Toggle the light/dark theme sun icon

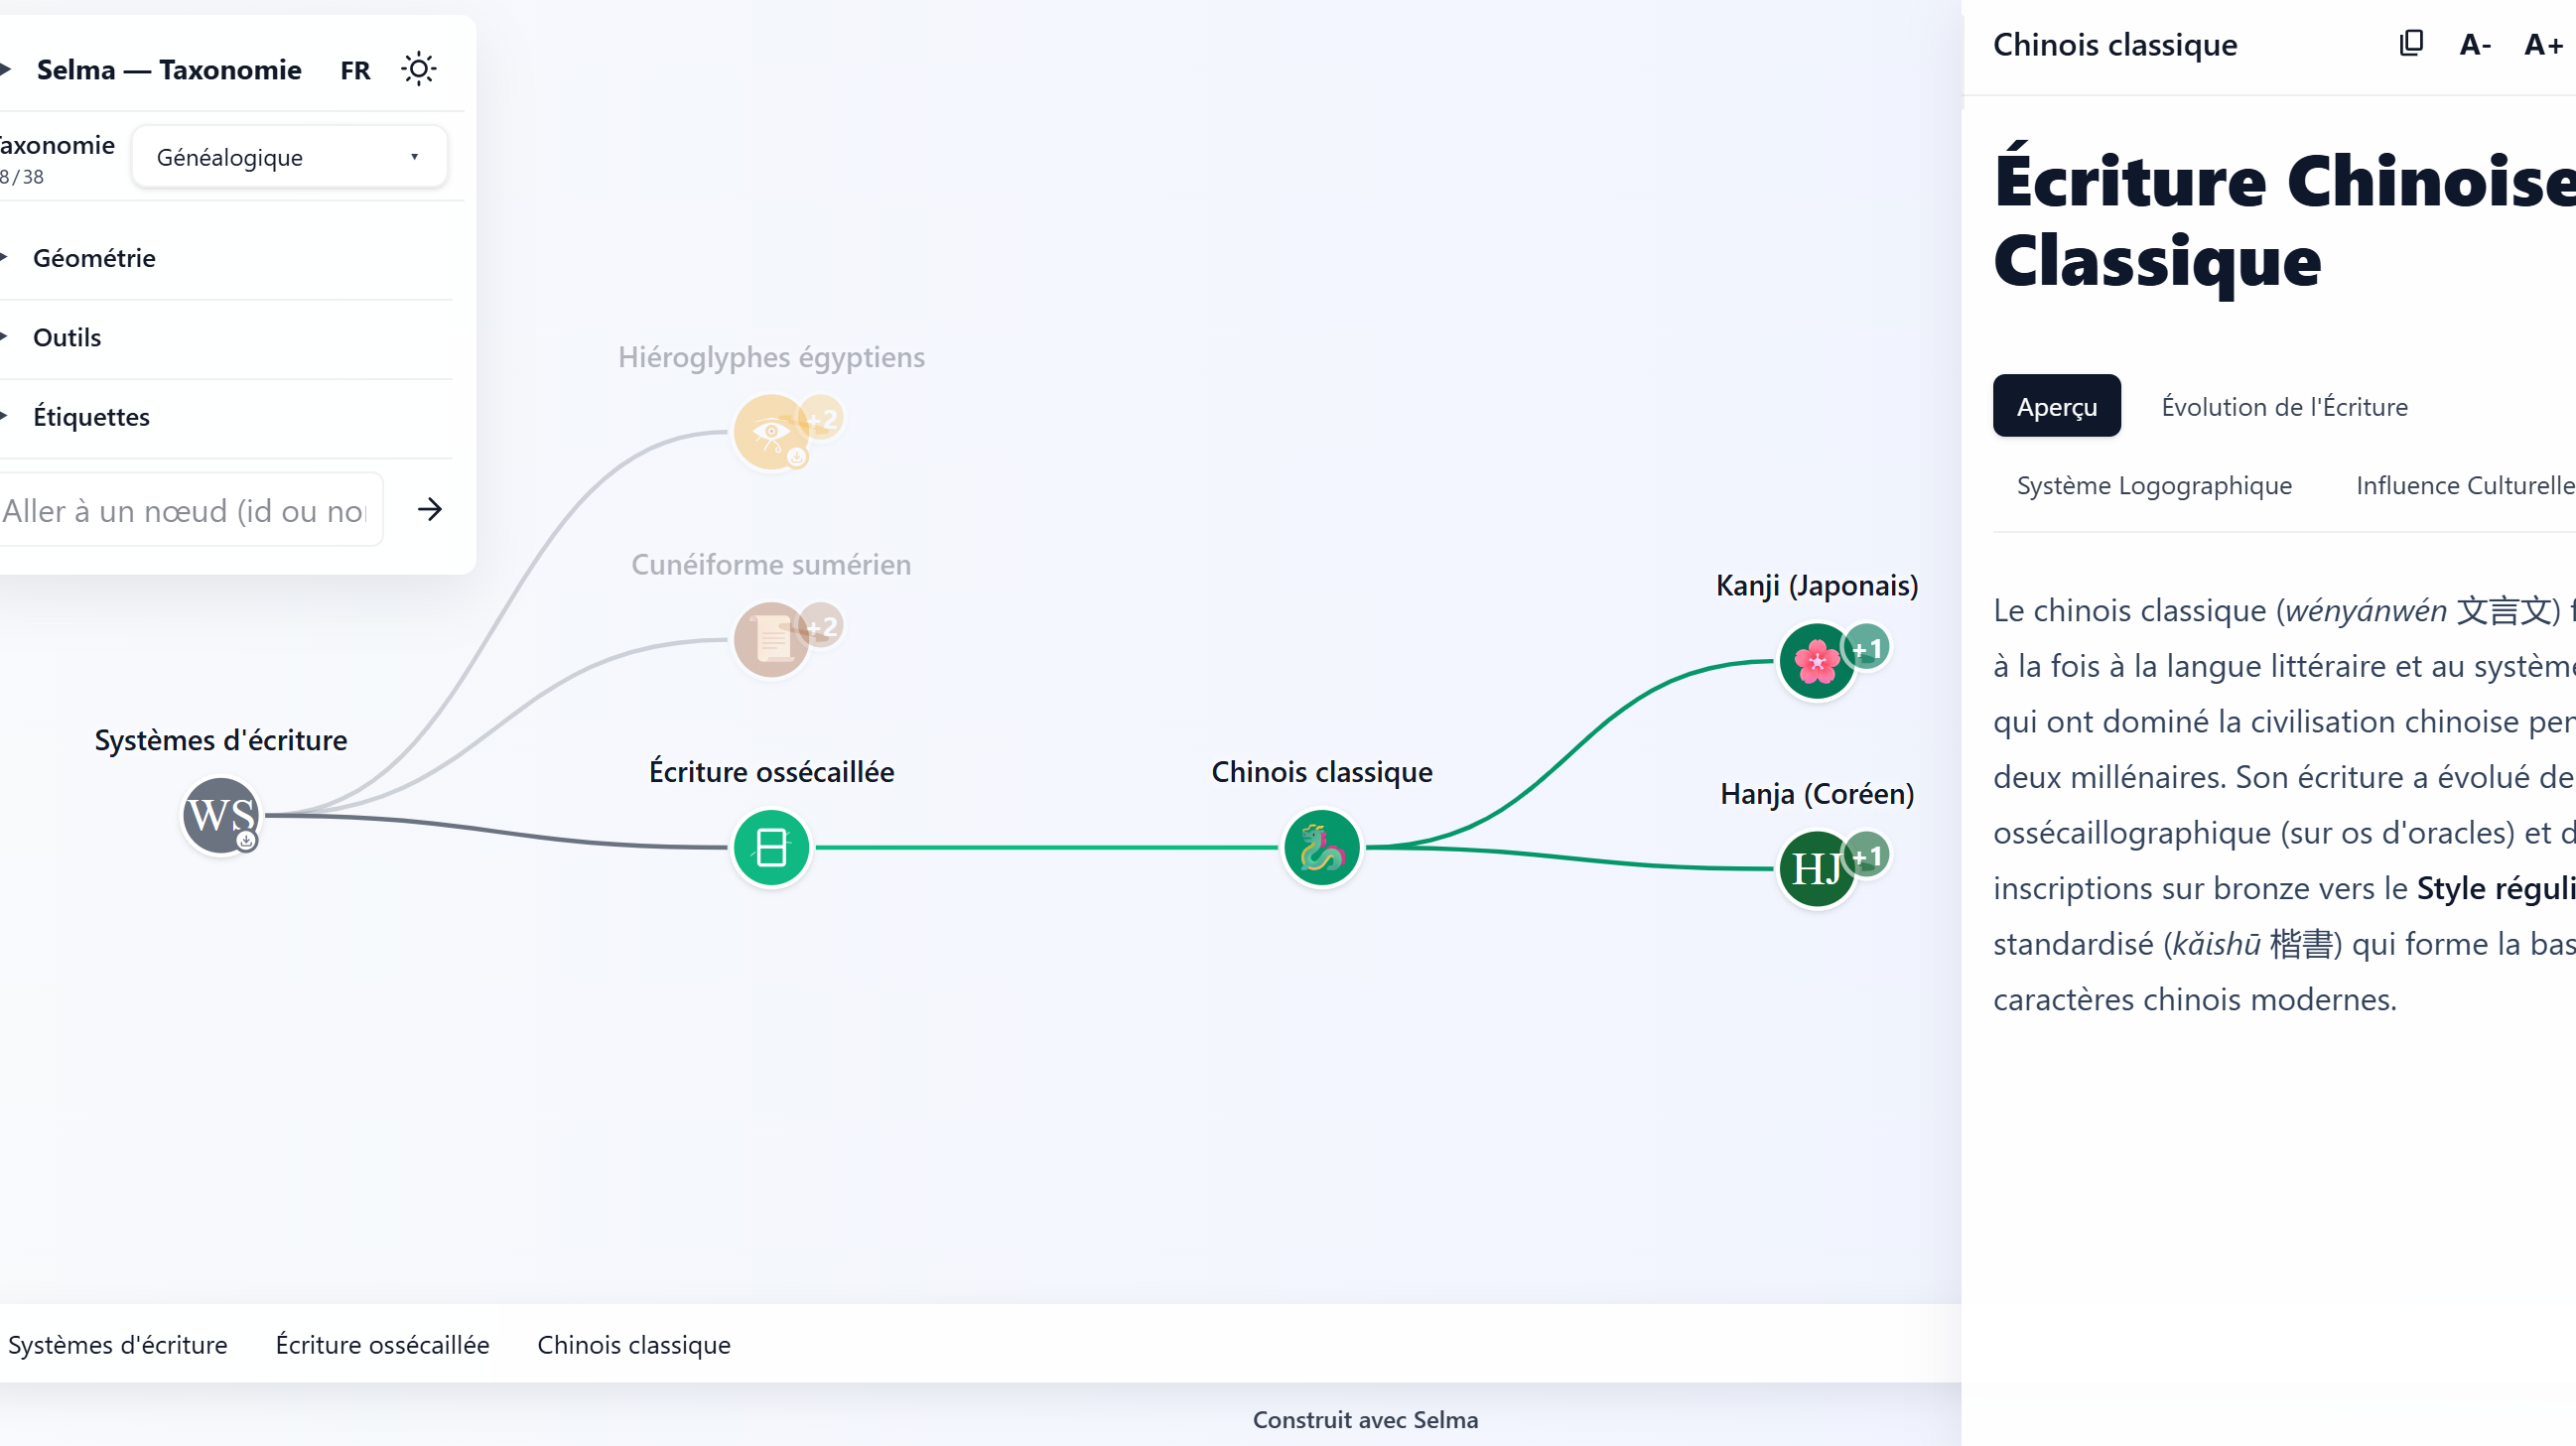coord(418,69)
